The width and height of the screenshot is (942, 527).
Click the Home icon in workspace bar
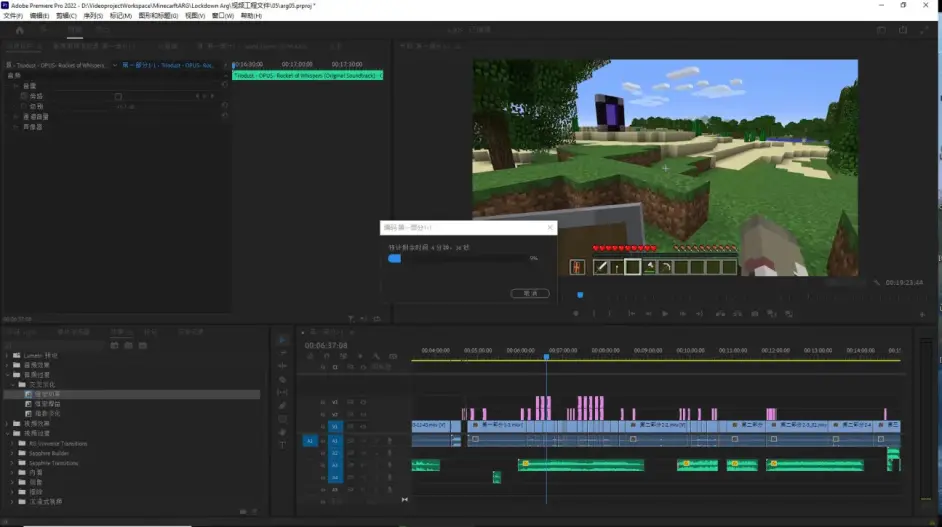19,30
